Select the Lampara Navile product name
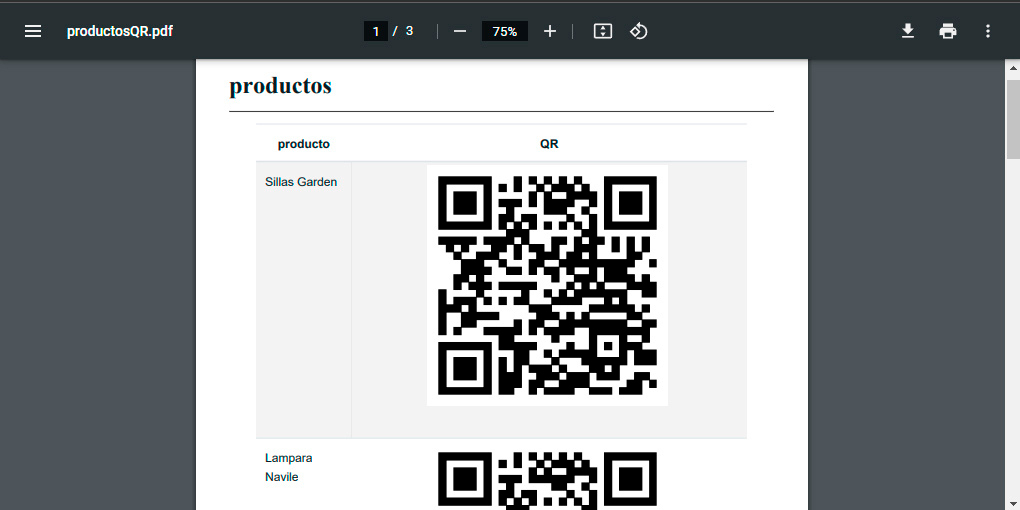Image resolution: width=1020 pixels, height=510 pixels. pyautogui.click(x=289, y=467)
